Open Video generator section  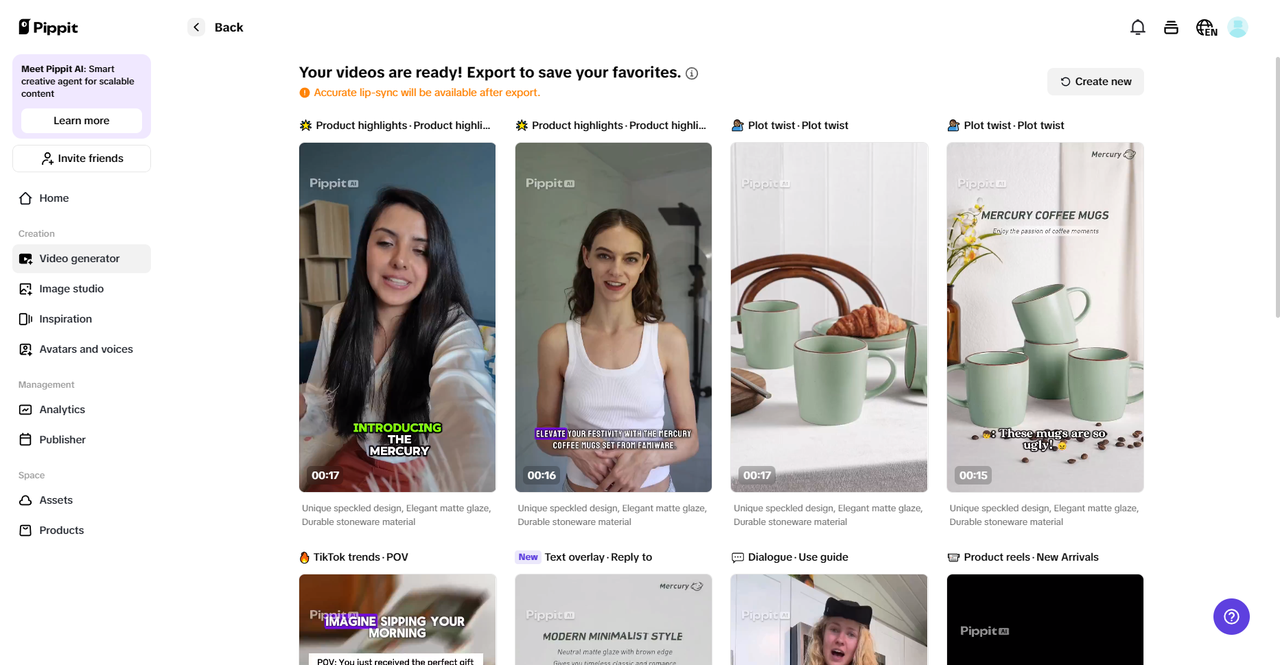point(82,258)
